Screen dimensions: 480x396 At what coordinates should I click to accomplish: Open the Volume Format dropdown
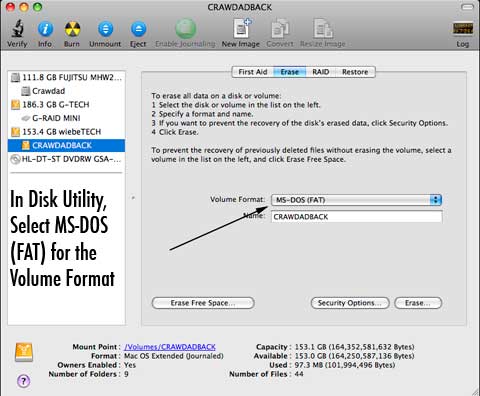(357, 200)
